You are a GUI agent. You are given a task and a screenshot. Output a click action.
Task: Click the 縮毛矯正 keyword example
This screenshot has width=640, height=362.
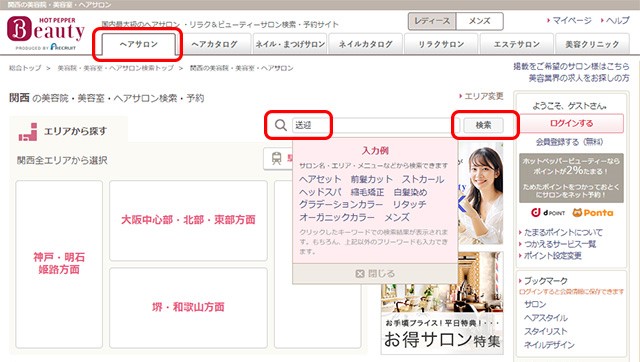[x=367, y=192]
